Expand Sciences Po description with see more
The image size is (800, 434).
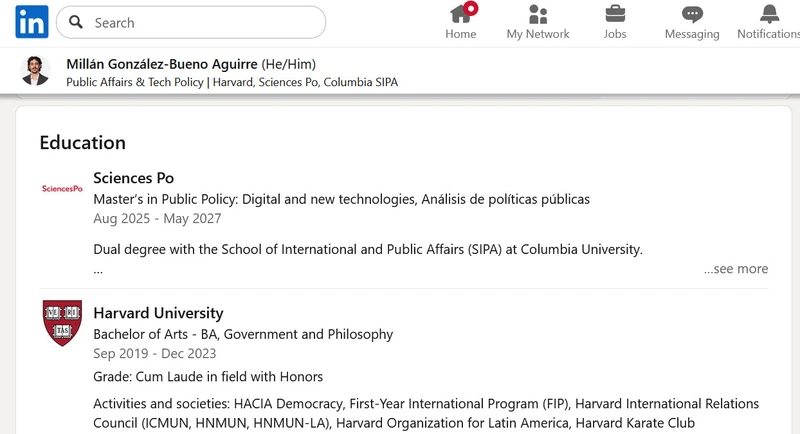pos(736,269)
